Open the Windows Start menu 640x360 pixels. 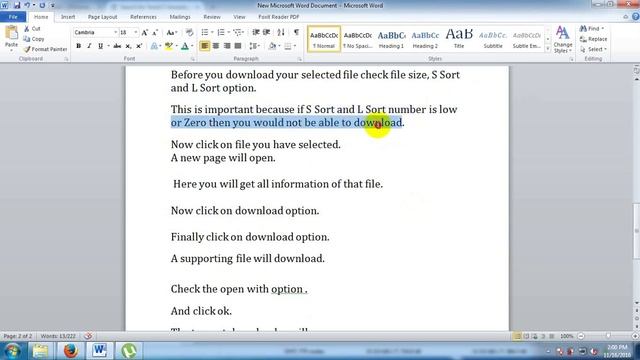pyautogui.click(x=12, y=351)
